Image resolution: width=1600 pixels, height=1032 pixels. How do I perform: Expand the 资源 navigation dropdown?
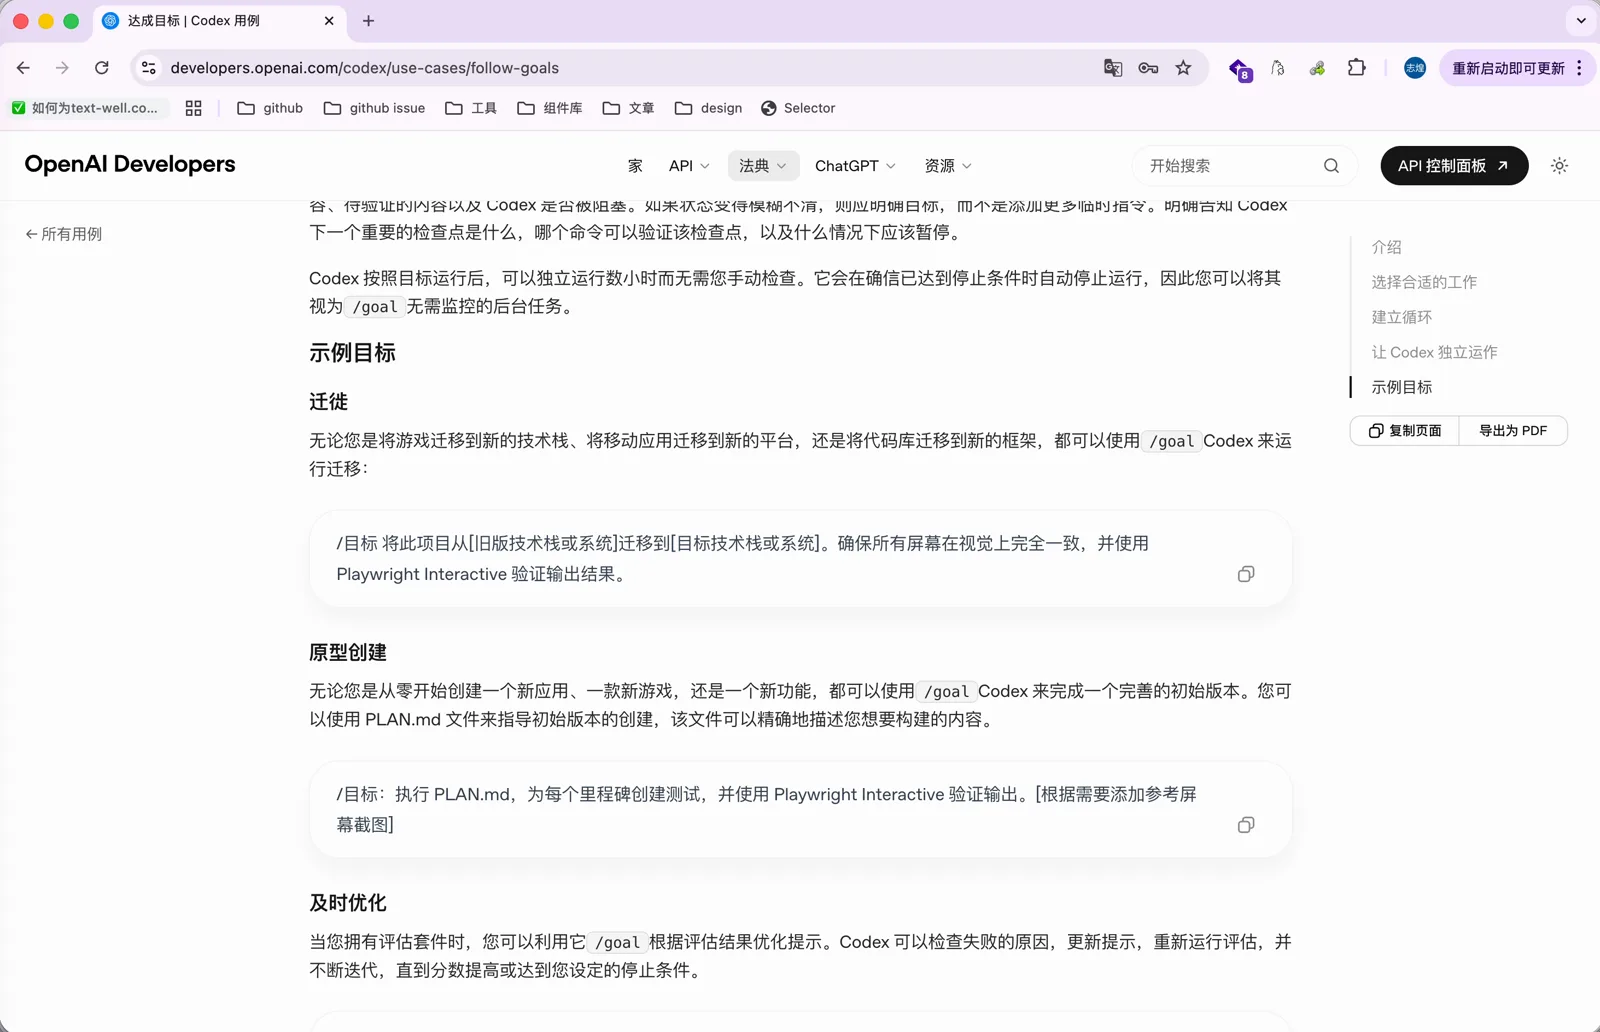pos(948,166)
